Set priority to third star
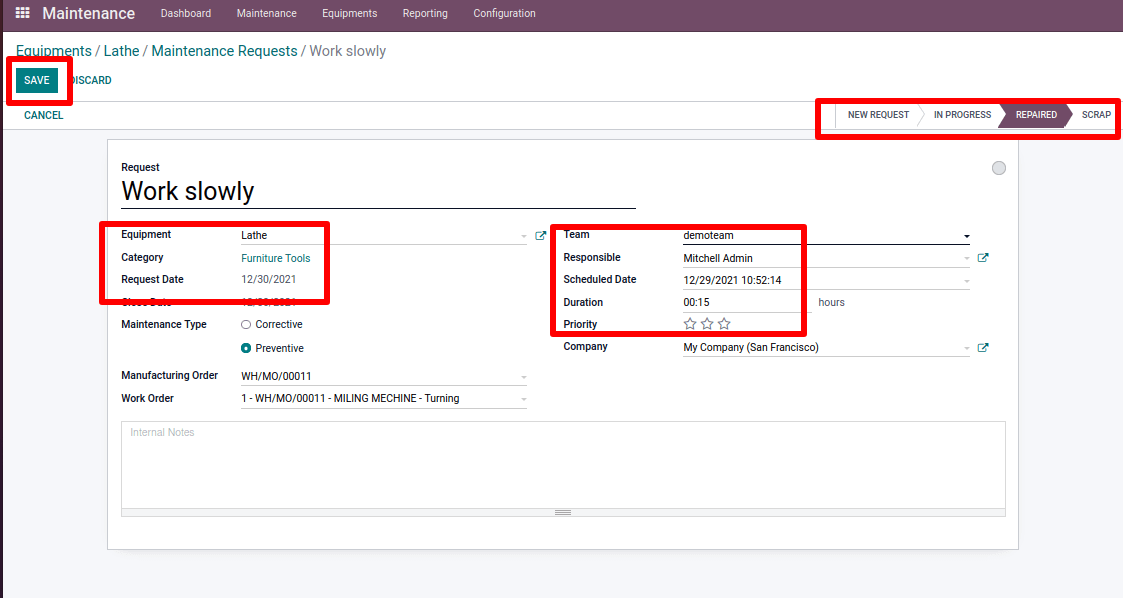Viewport: 1123px width, 598px height. point(724,324)
